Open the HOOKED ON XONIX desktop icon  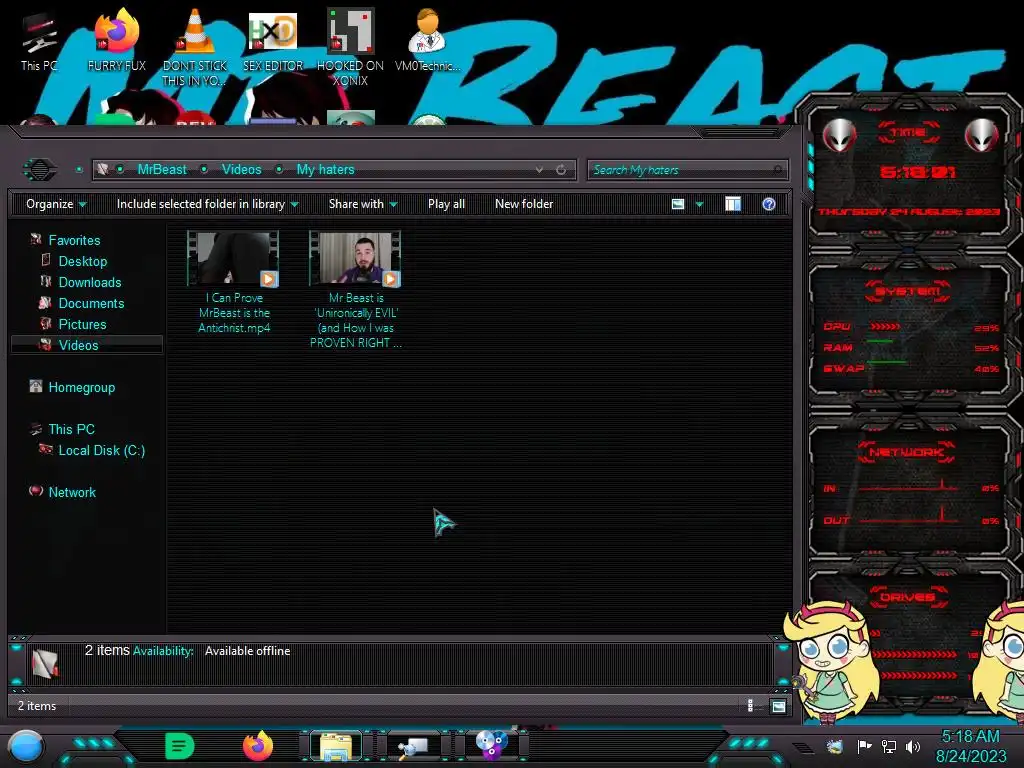[x=350, y=47]
